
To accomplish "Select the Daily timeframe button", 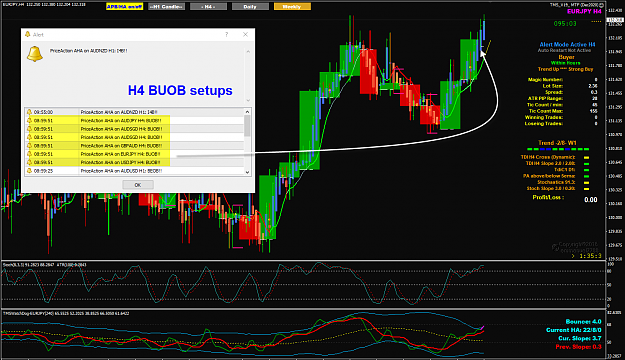I will click(x=250, y=6).
